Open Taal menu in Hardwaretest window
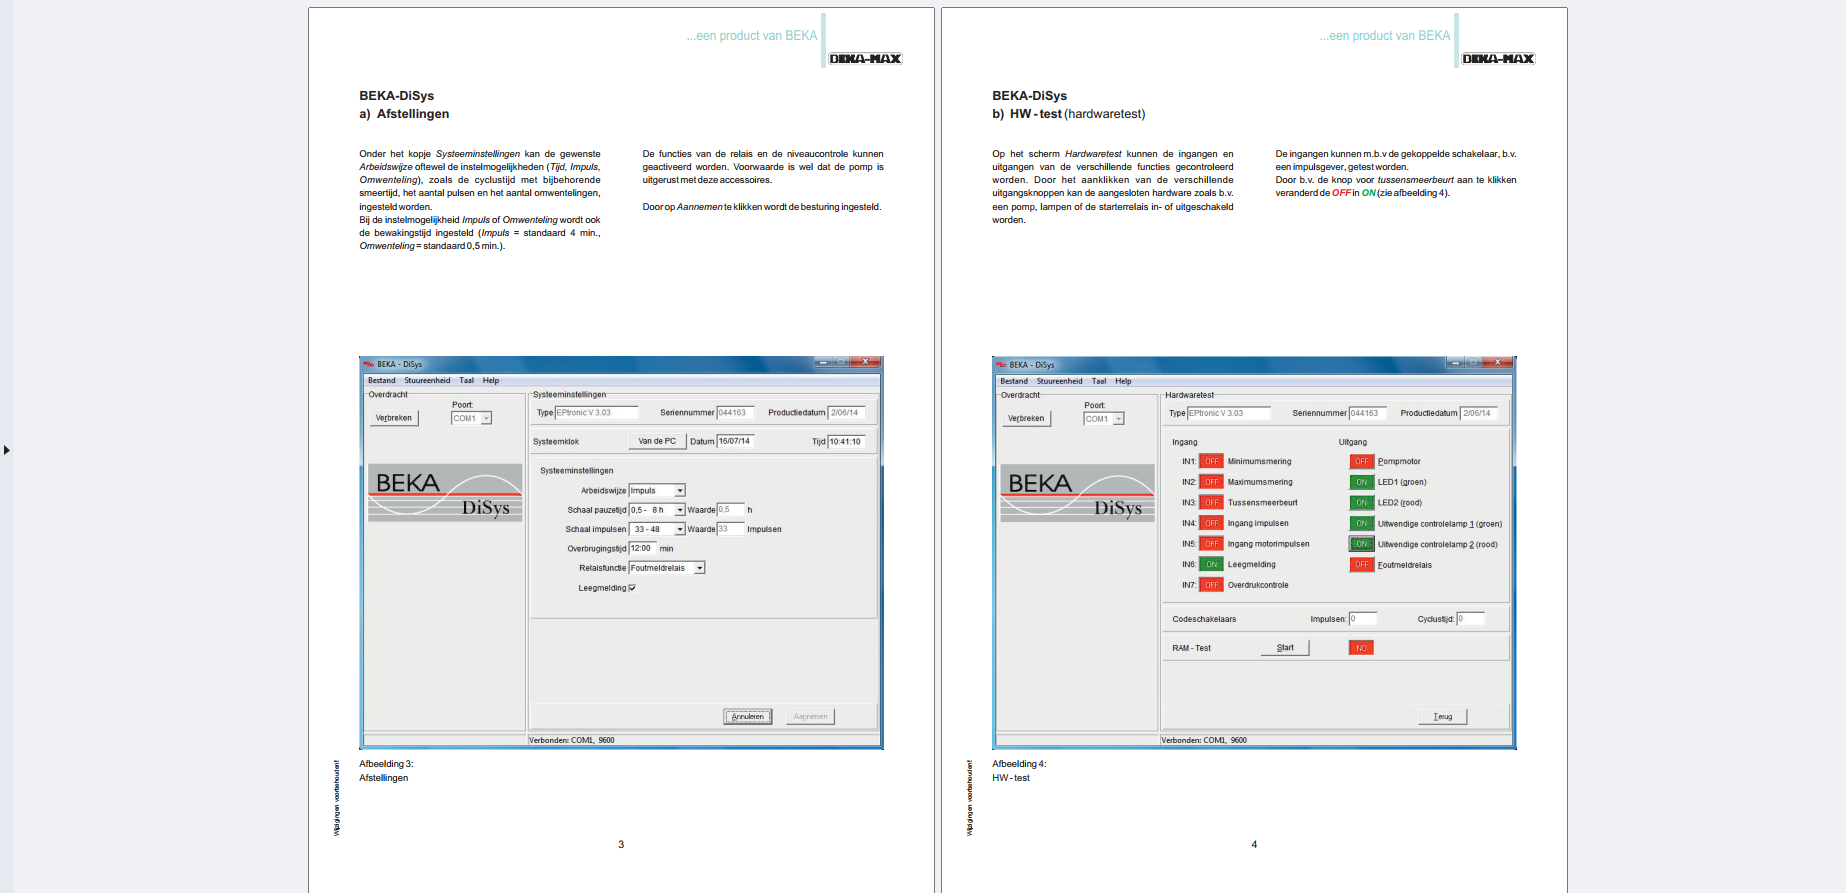This screenshot has width=1846, height=893. point(1099,381)
